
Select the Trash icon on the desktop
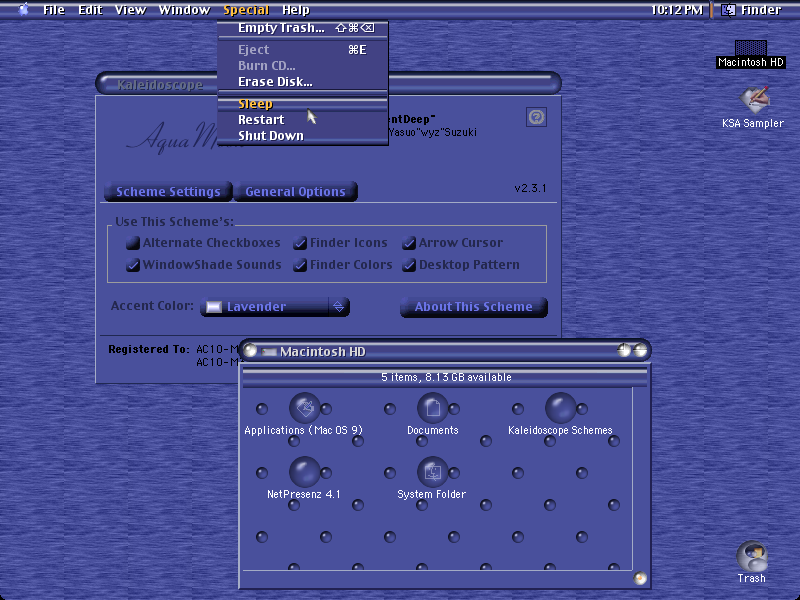point(752,557)
